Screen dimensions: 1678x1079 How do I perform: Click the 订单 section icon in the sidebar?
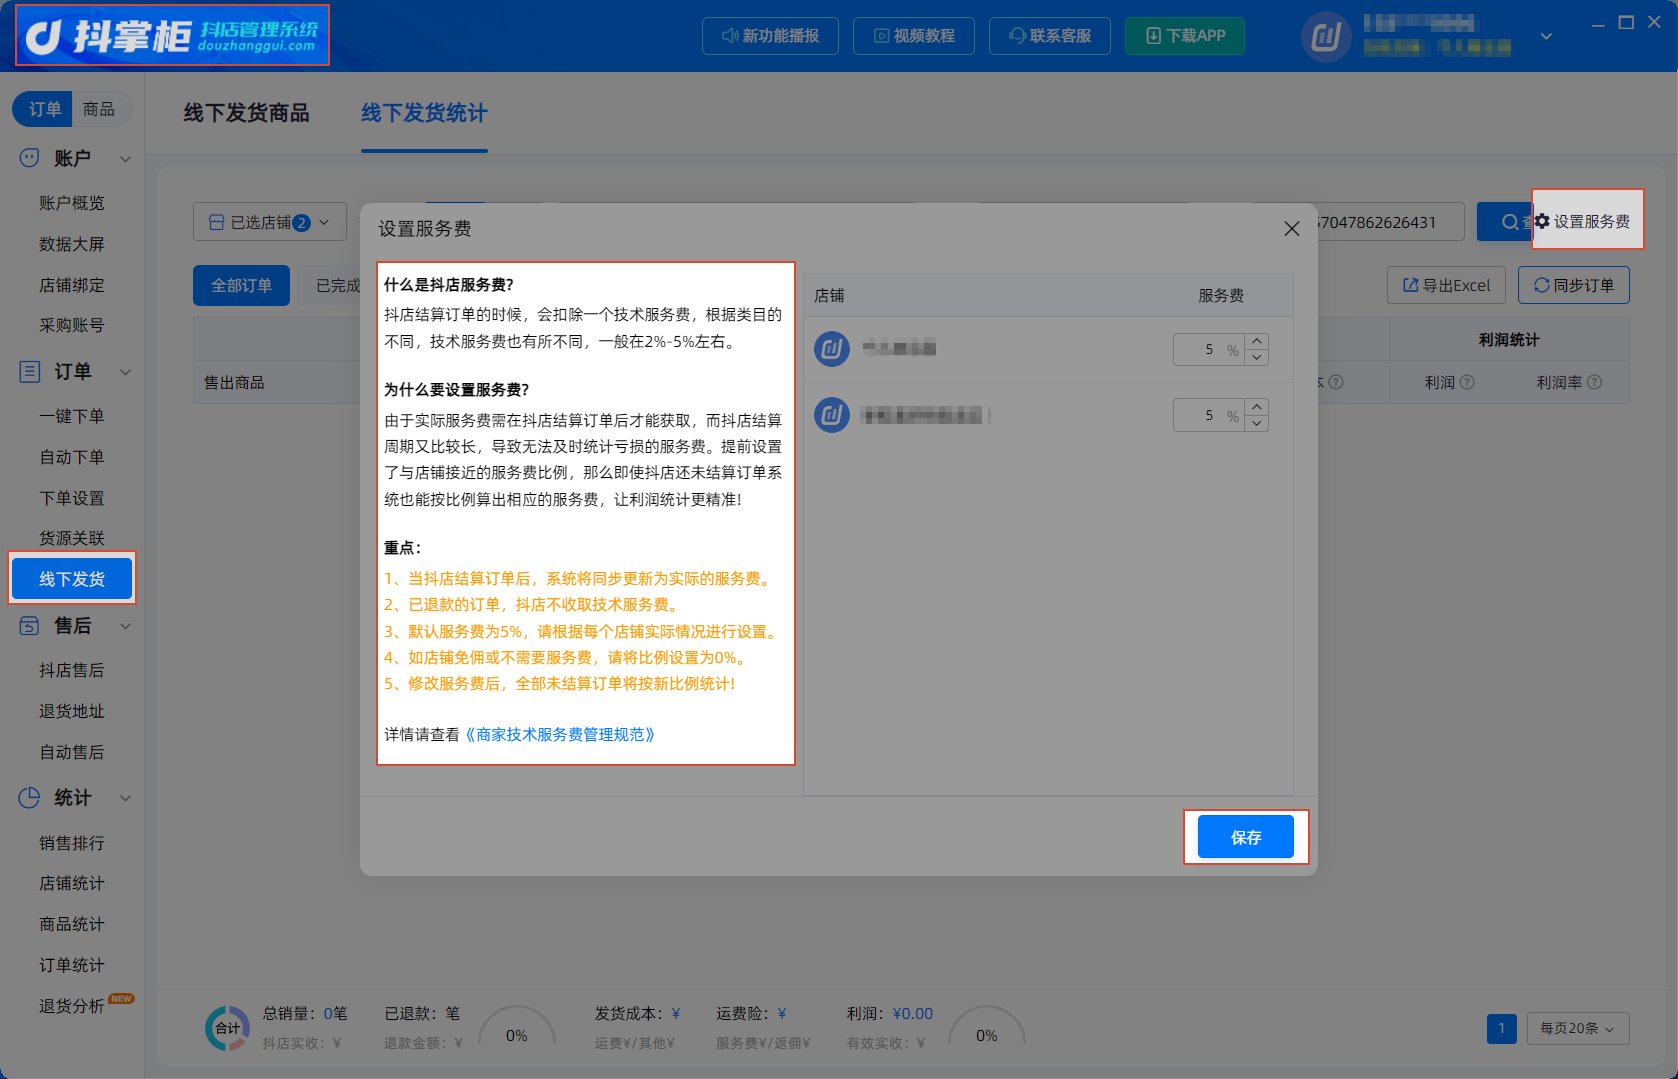[30, 372]
